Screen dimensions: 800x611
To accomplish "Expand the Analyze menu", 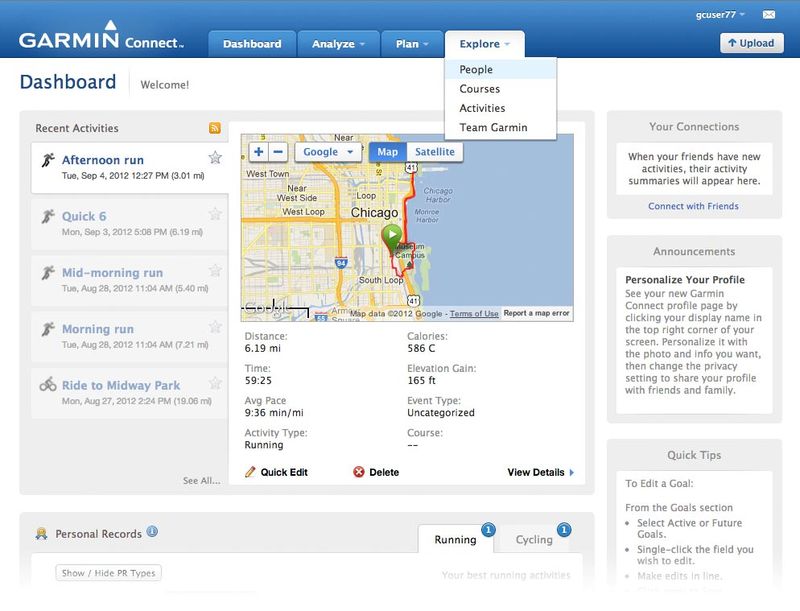I will click(x=338, y=44).
